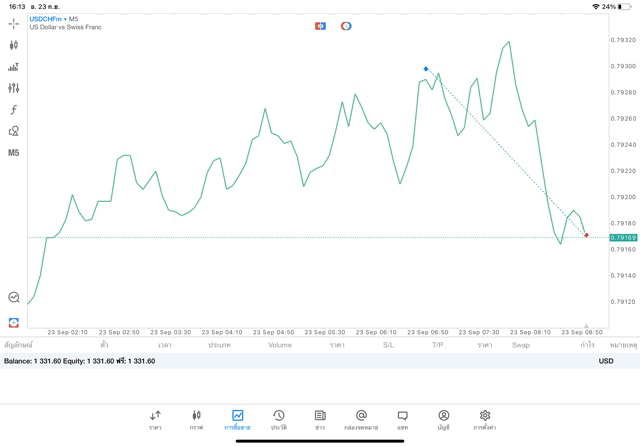Open the M5 timeframe selector
Viewport: 640px width, 447px height.
(14, 153)
